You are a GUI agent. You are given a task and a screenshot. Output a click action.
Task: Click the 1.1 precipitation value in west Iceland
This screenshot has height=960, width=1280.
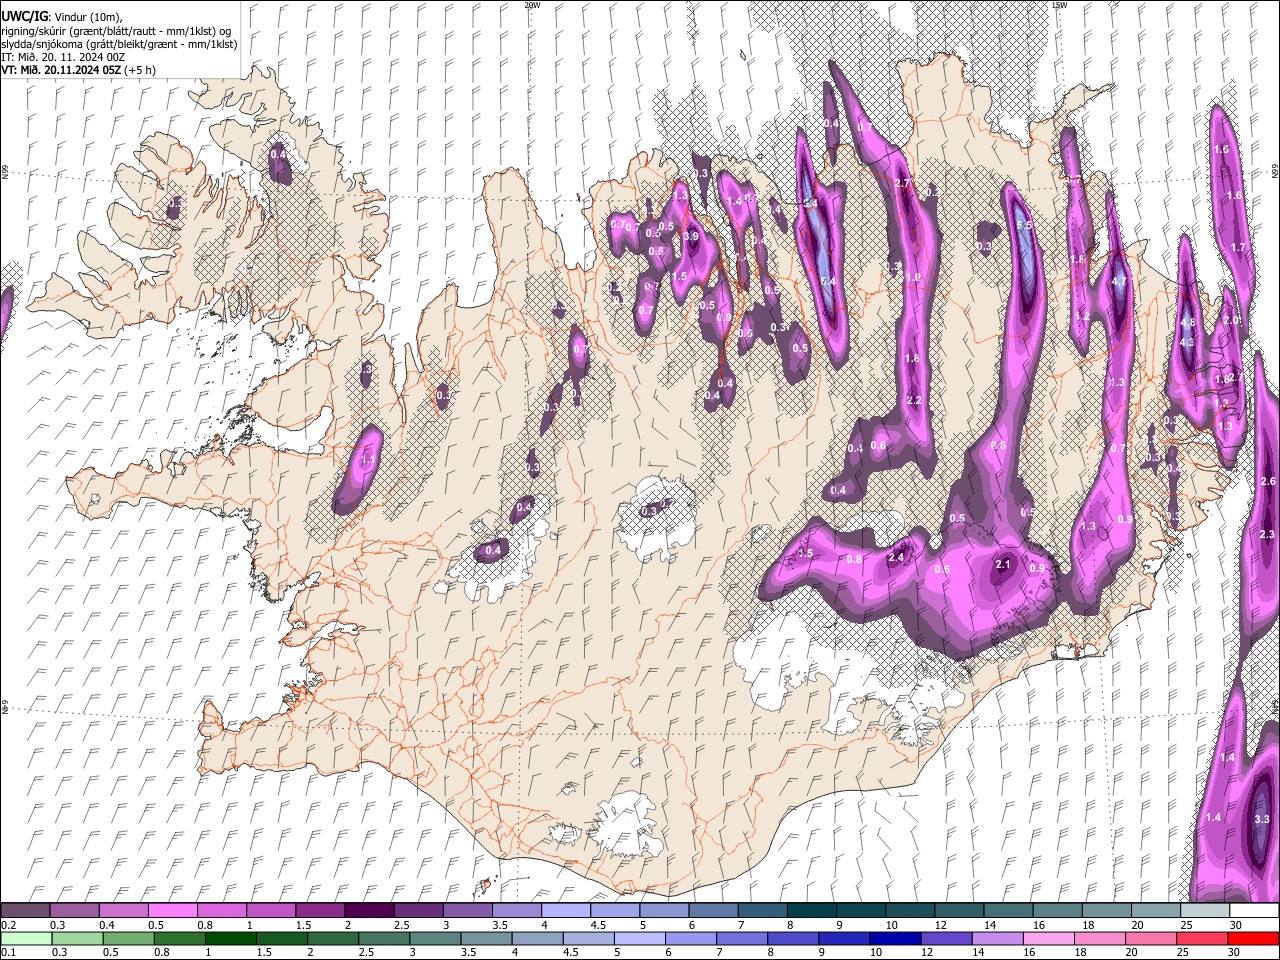tap(367, 460)
